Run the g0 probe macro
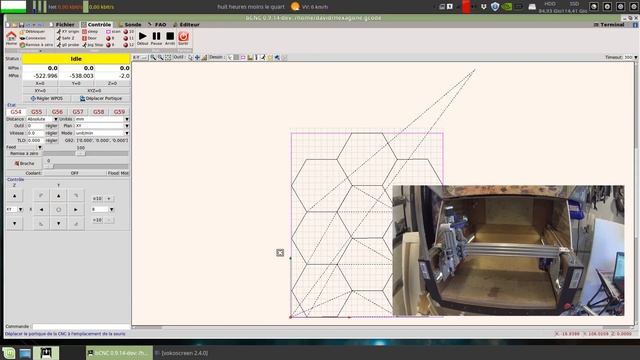 [68, 44]
